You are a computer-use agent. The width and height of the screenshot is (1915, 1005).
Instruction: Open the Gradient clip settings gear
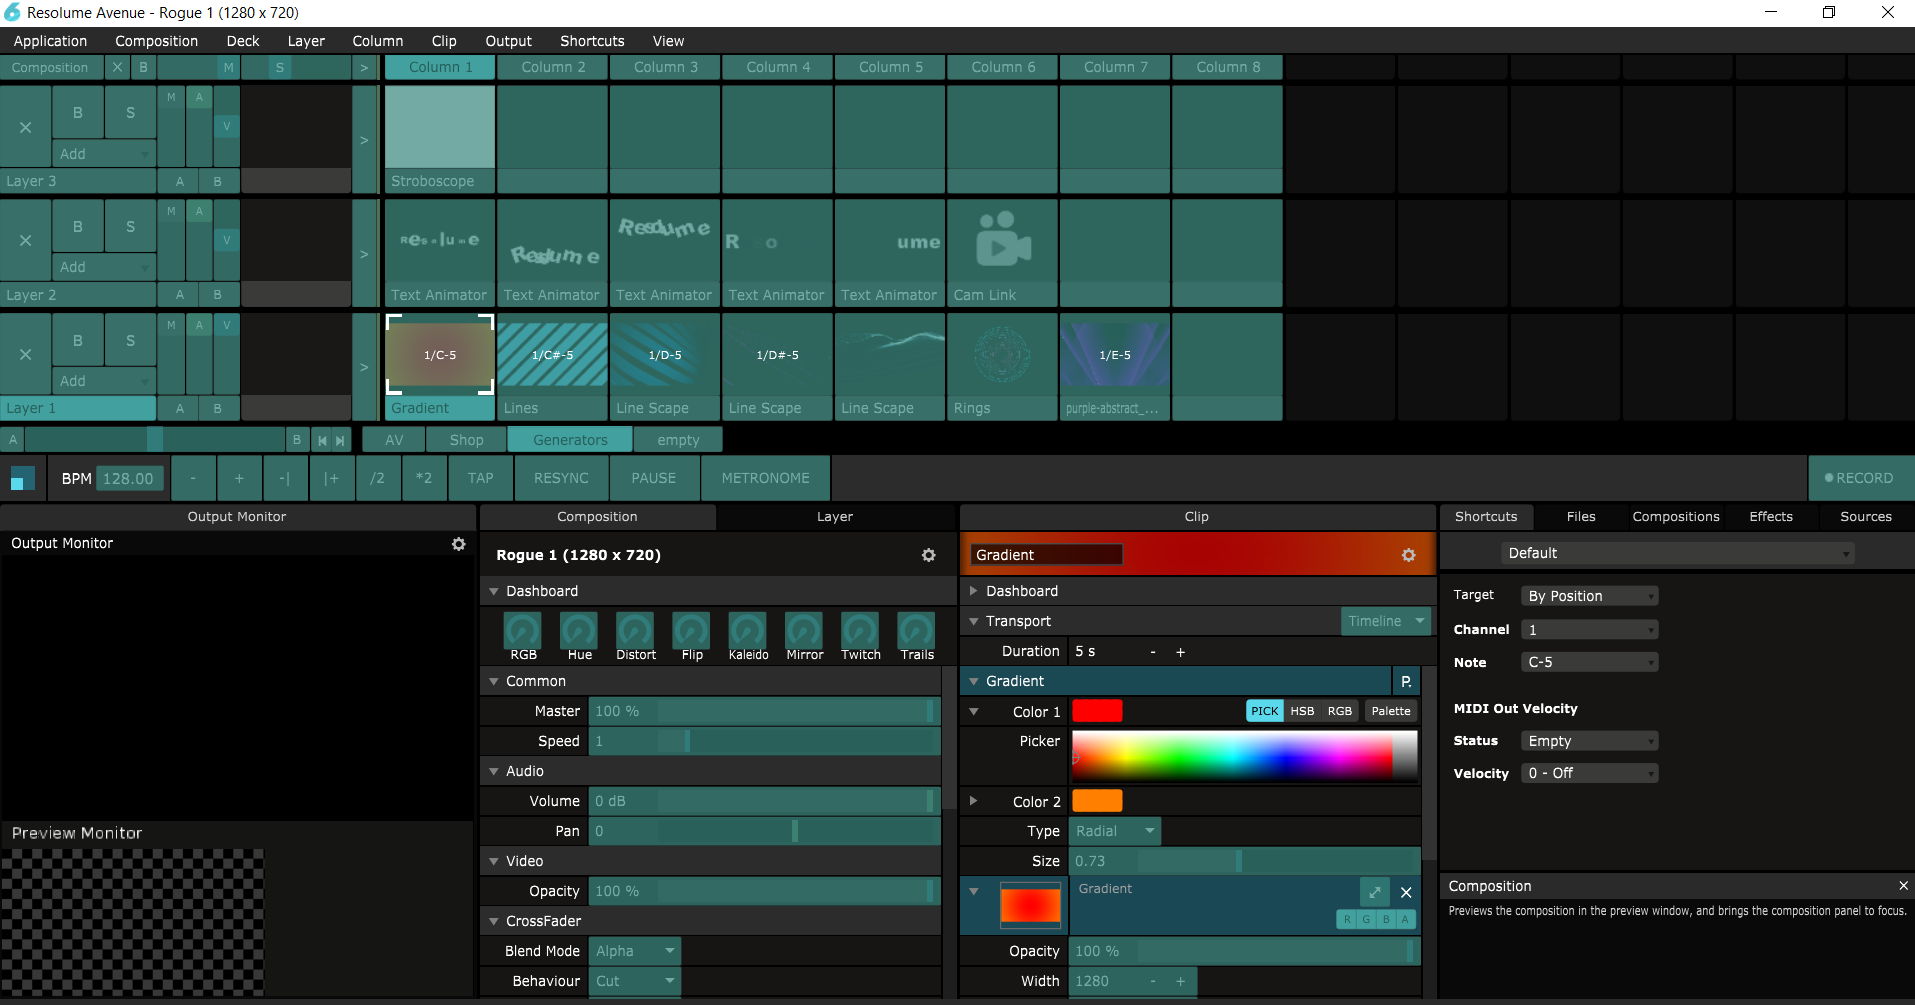coord(1408,555)
